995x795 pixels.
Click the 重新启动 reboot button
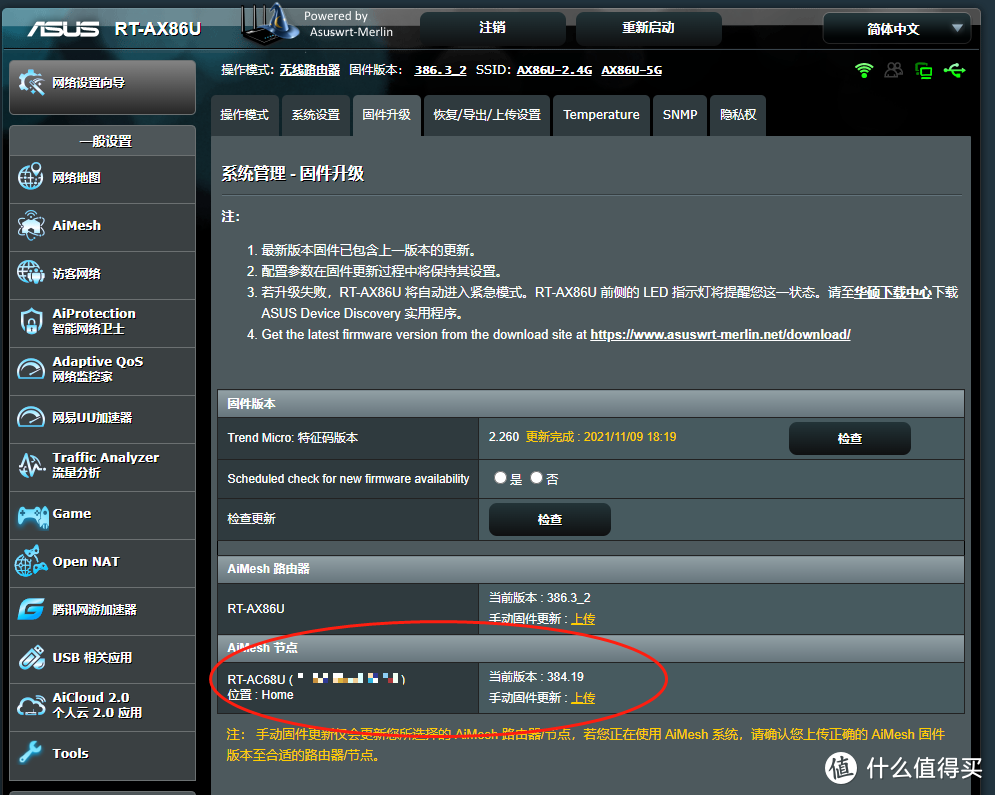point(647,29)
